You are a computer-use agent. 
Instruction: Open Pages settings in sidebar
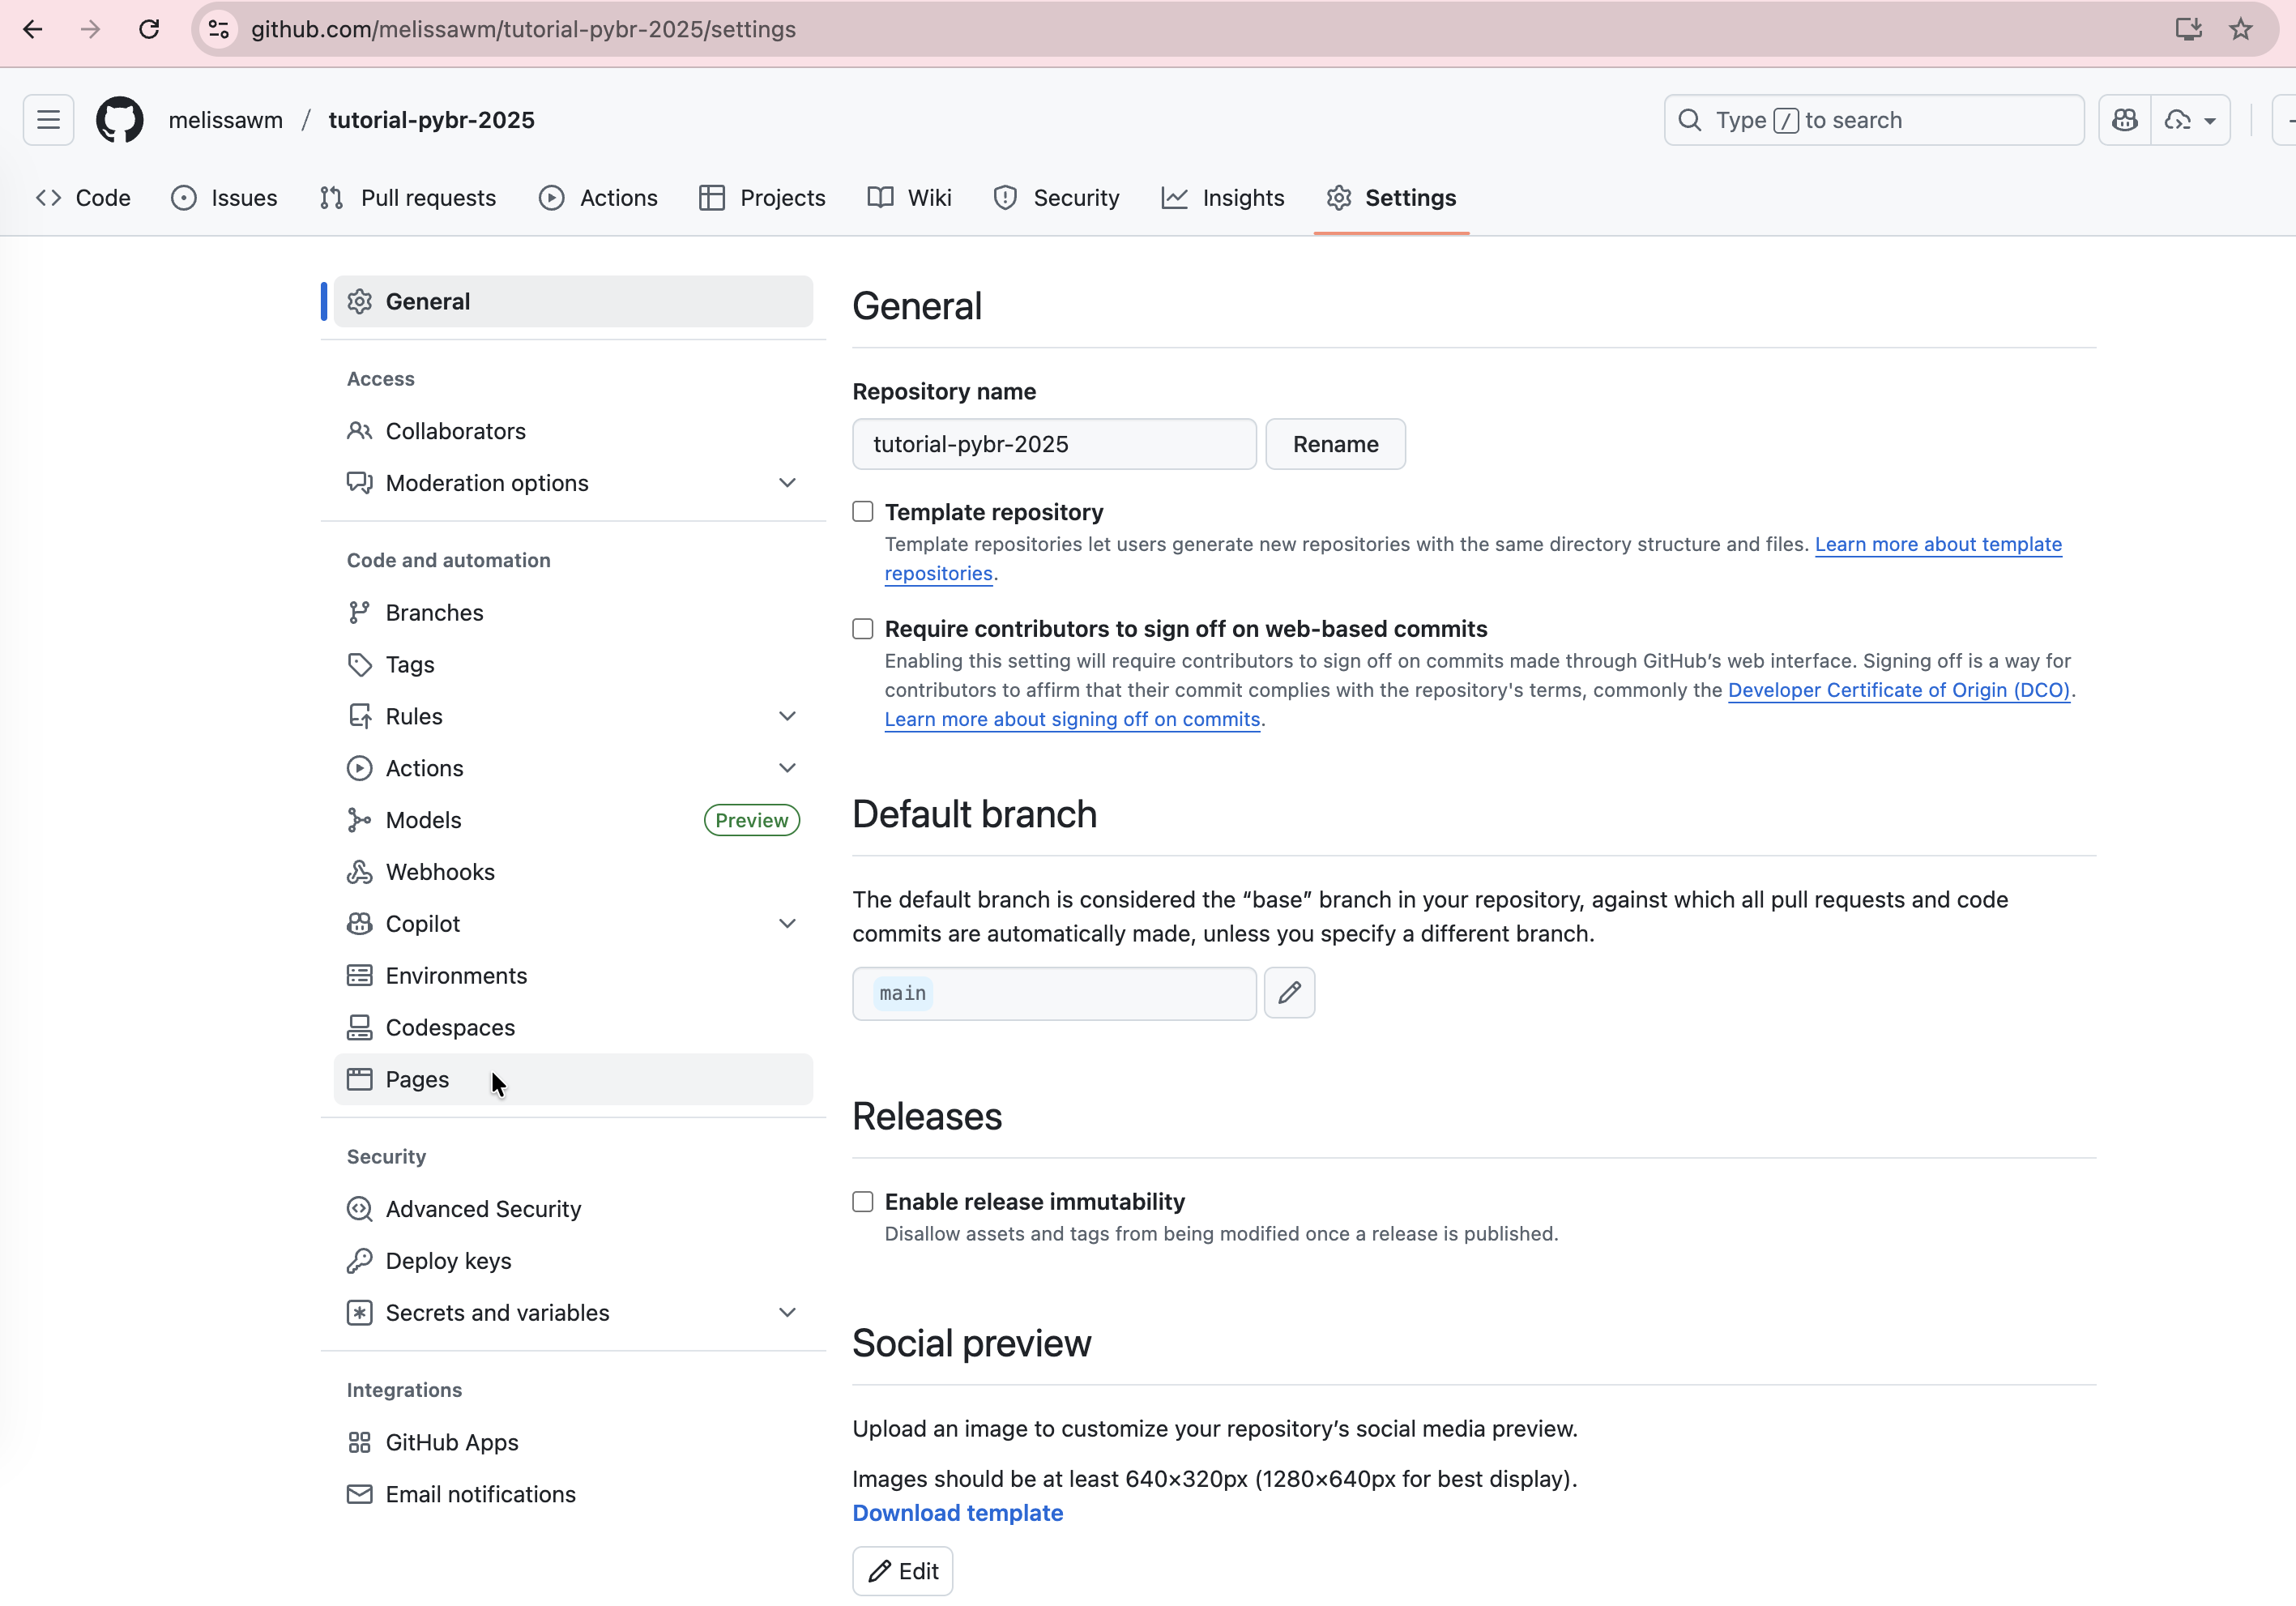pos(417,1080)
